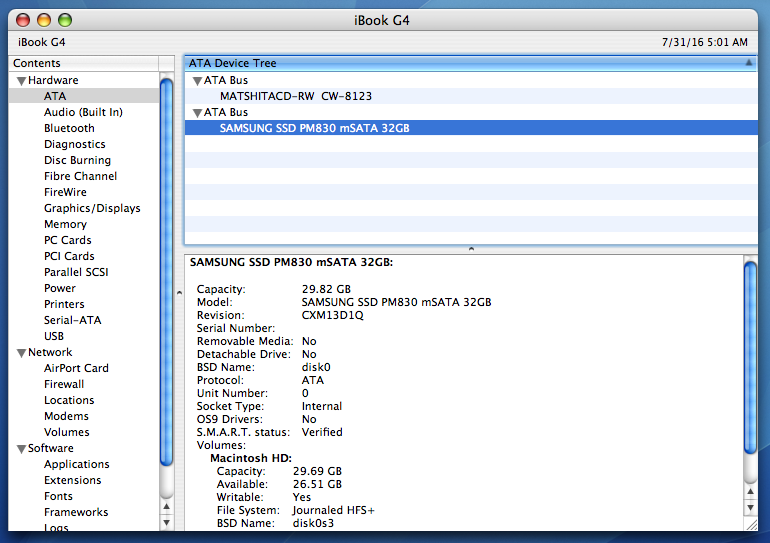Collapse the first ATA Bus triangle
The image size is (770, 543).
coord(197,81)
